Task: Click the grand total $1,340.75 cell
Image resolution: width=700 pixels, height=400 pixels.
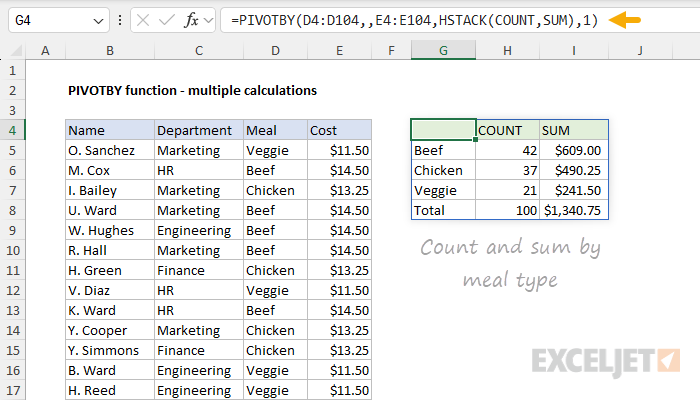Action: click(x=574, y=210)
